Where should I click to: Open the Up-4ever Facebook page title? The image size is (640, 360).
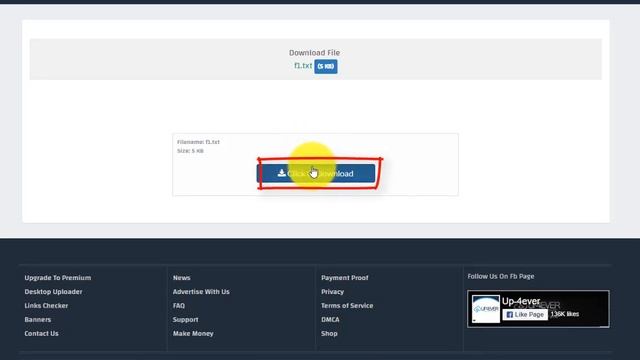pyautogui.click(x=521, y=301)
